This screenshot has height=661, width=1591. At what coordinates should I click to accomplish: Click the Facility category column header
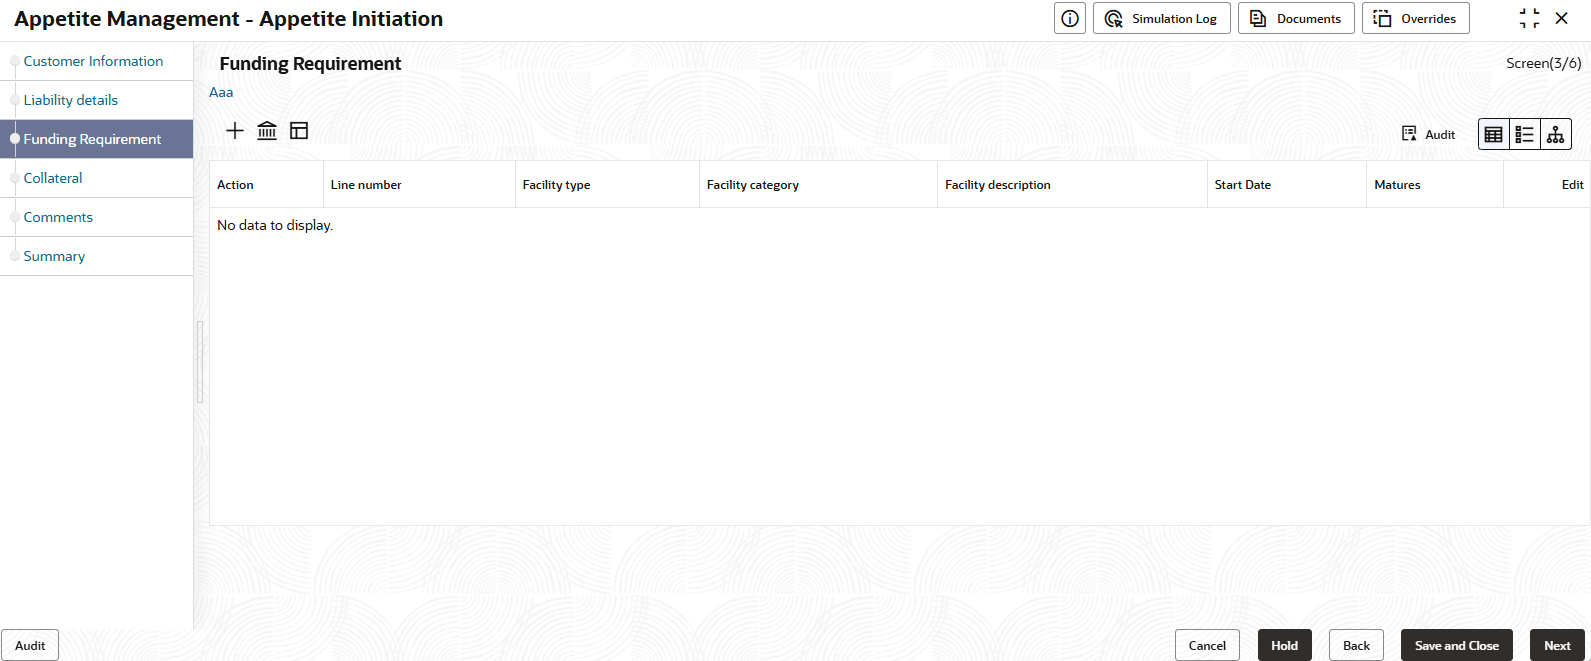[818, 185]
